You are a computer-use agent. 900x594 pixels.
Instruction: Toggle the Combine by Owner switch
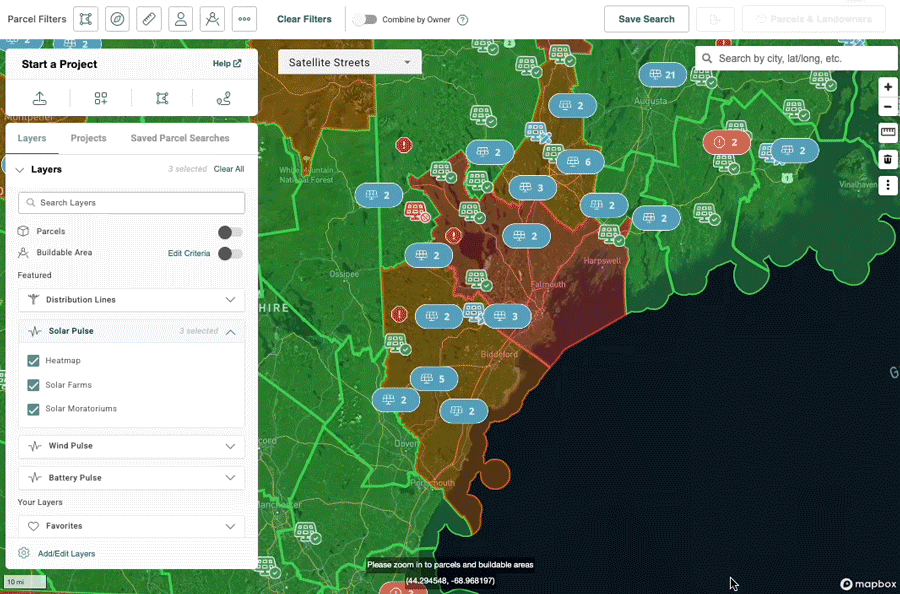365,20
